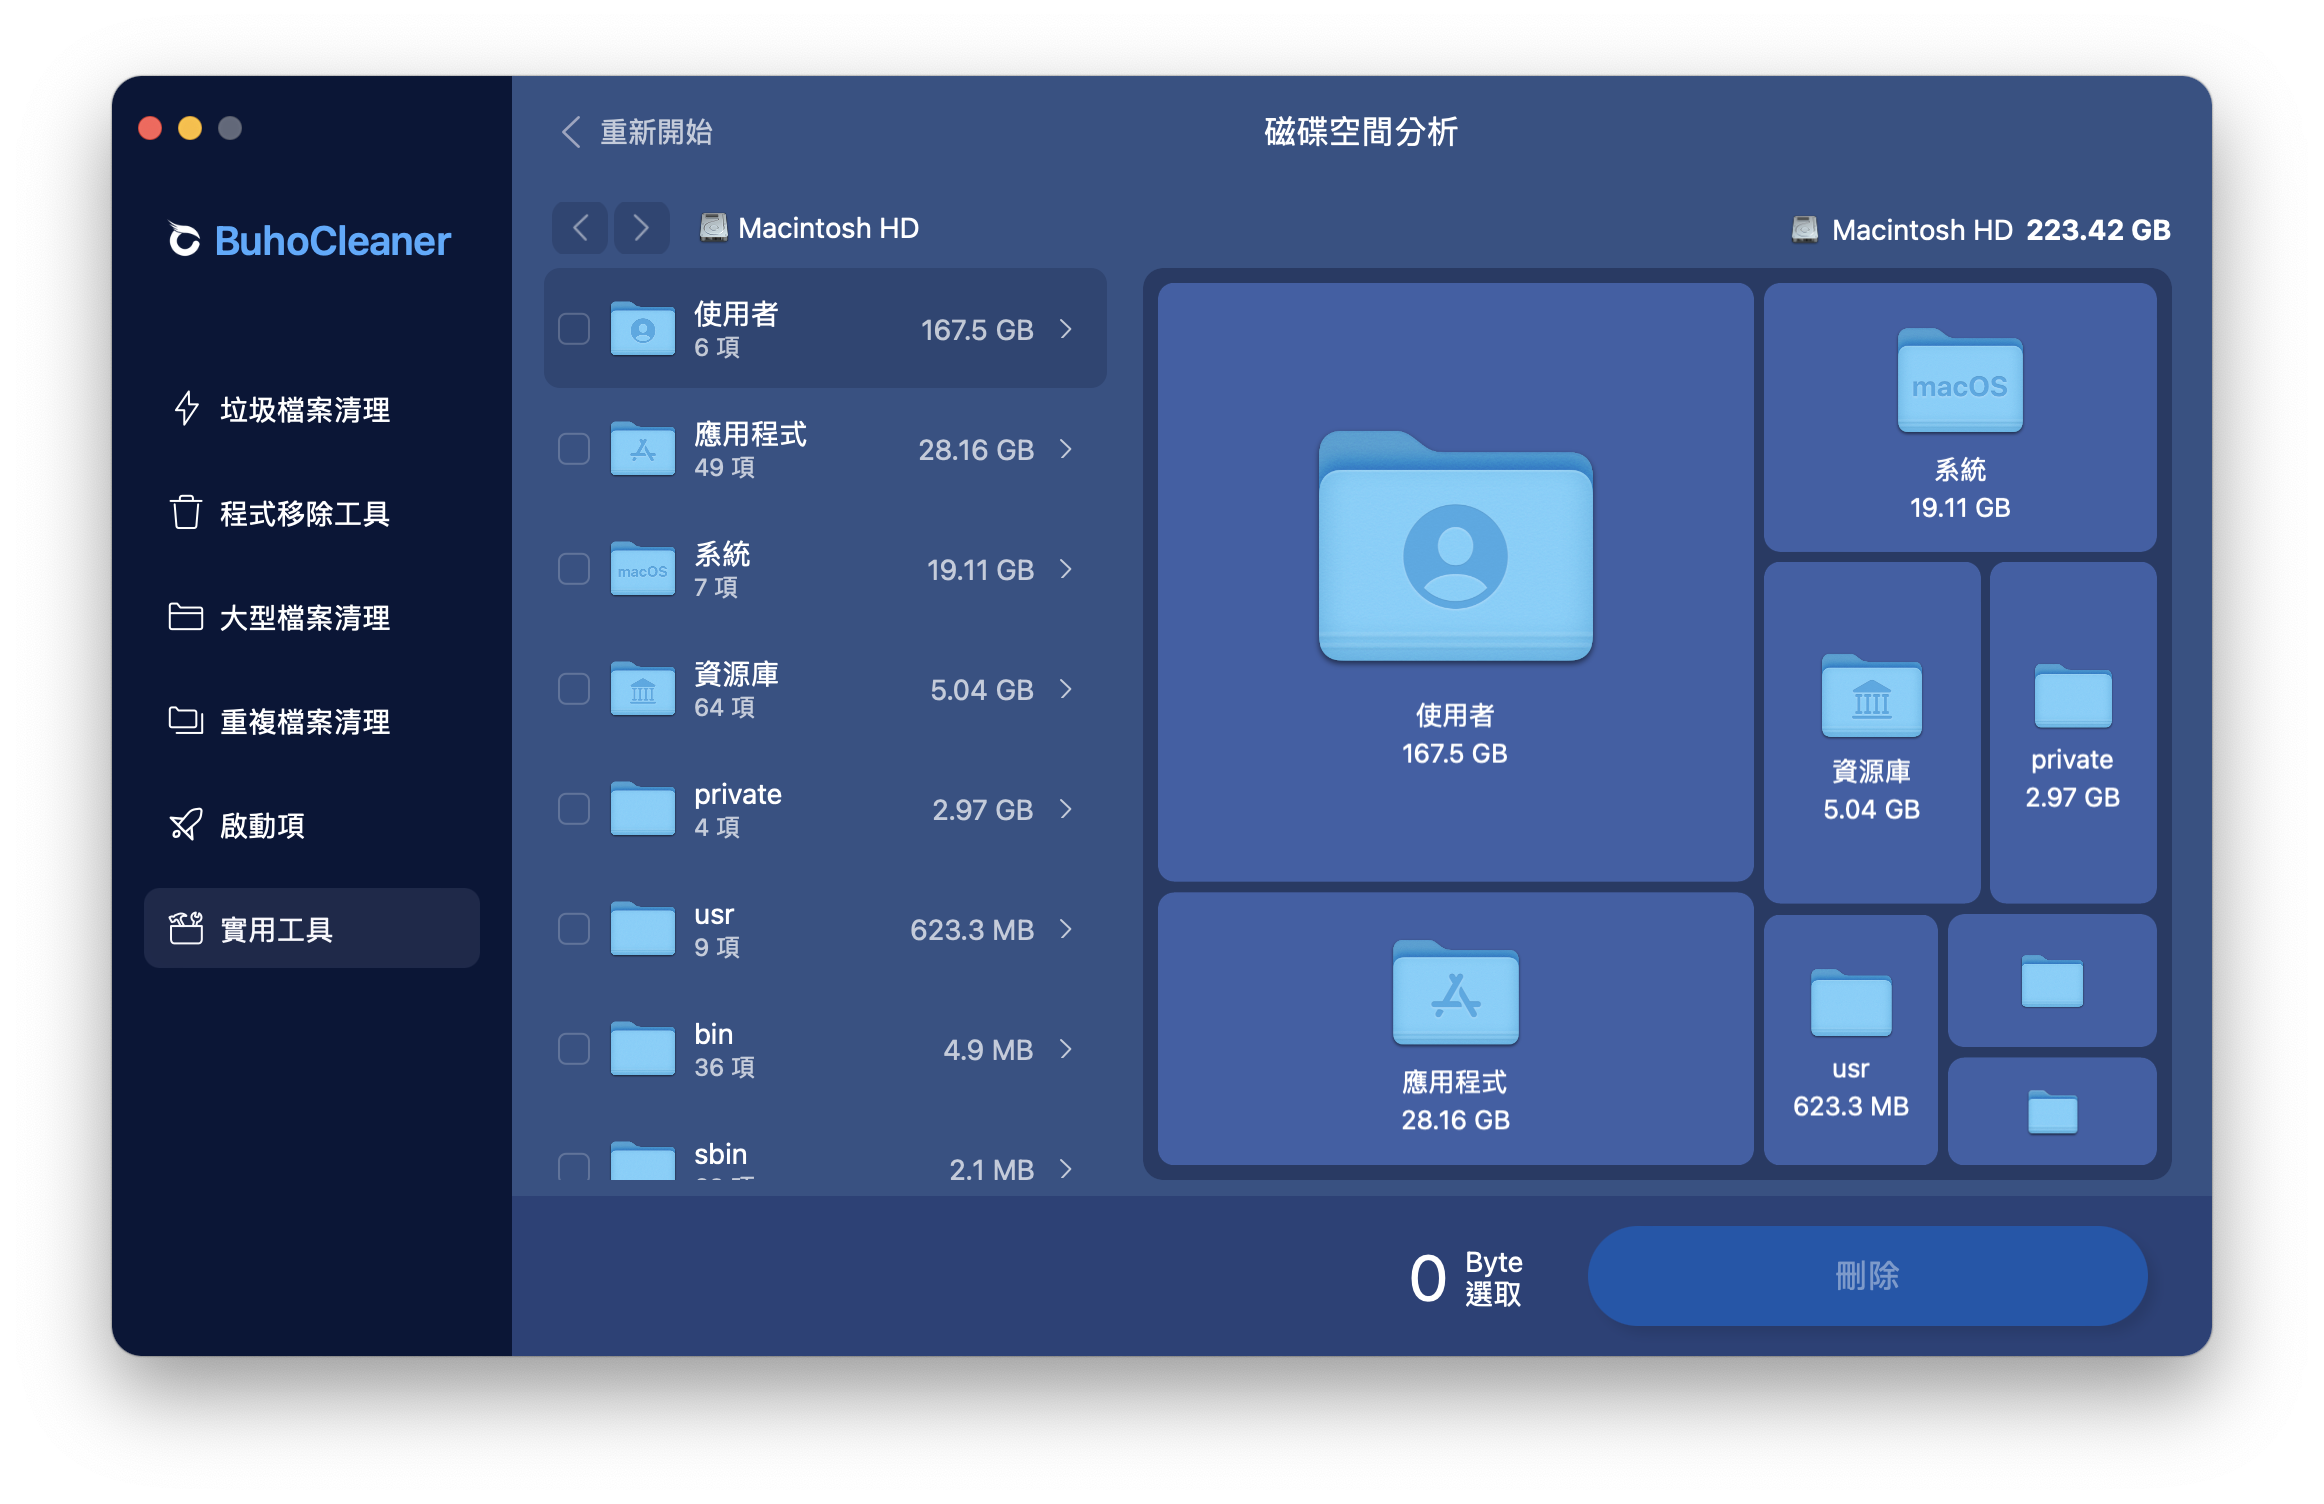Screen dimensions: 2324x1504
Task: Click the usr folder icon in treemap
Action: coord(1851,1002)
